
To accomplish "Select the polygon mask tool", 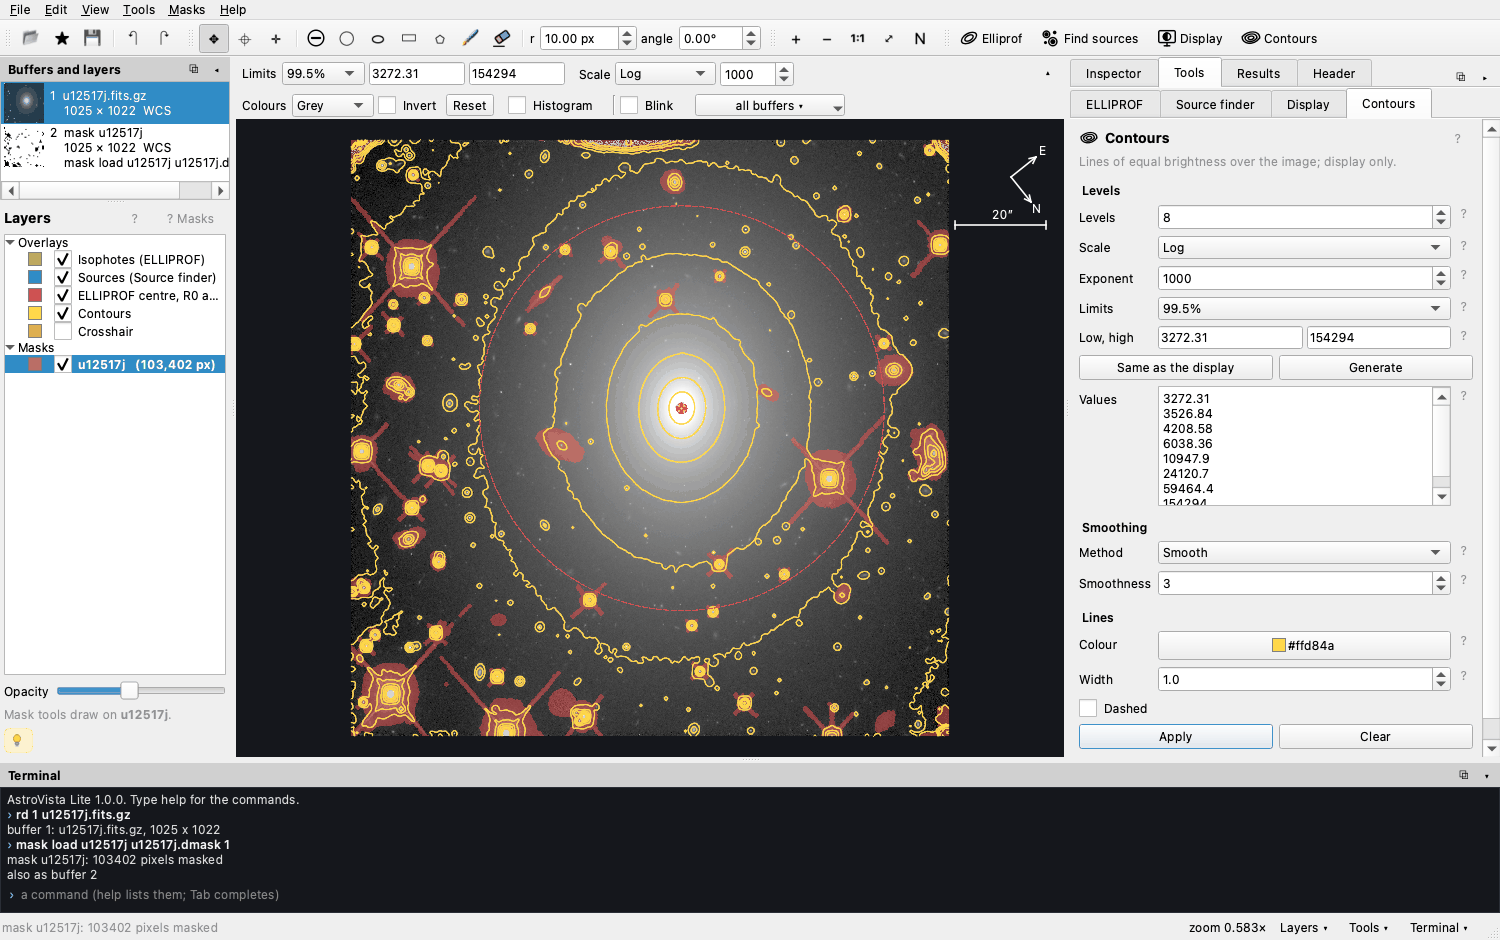I will pos(440,39).
